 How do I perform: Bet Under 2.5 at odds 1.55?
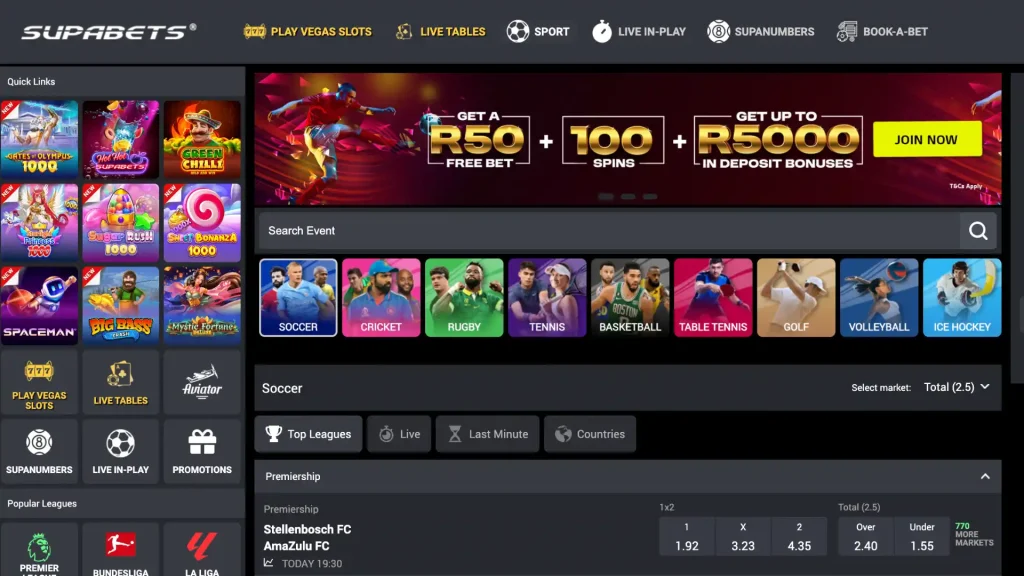(921, 537)
